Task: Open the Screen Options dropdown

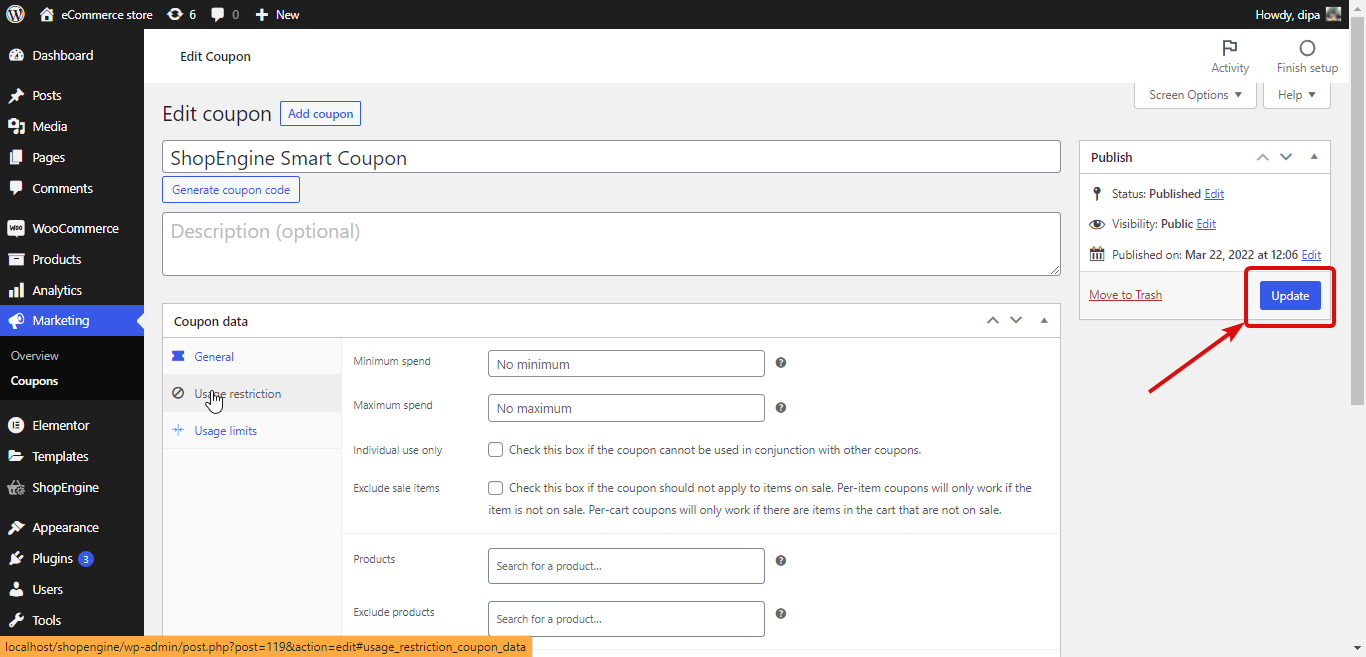Action: (x=1195, y=95)
